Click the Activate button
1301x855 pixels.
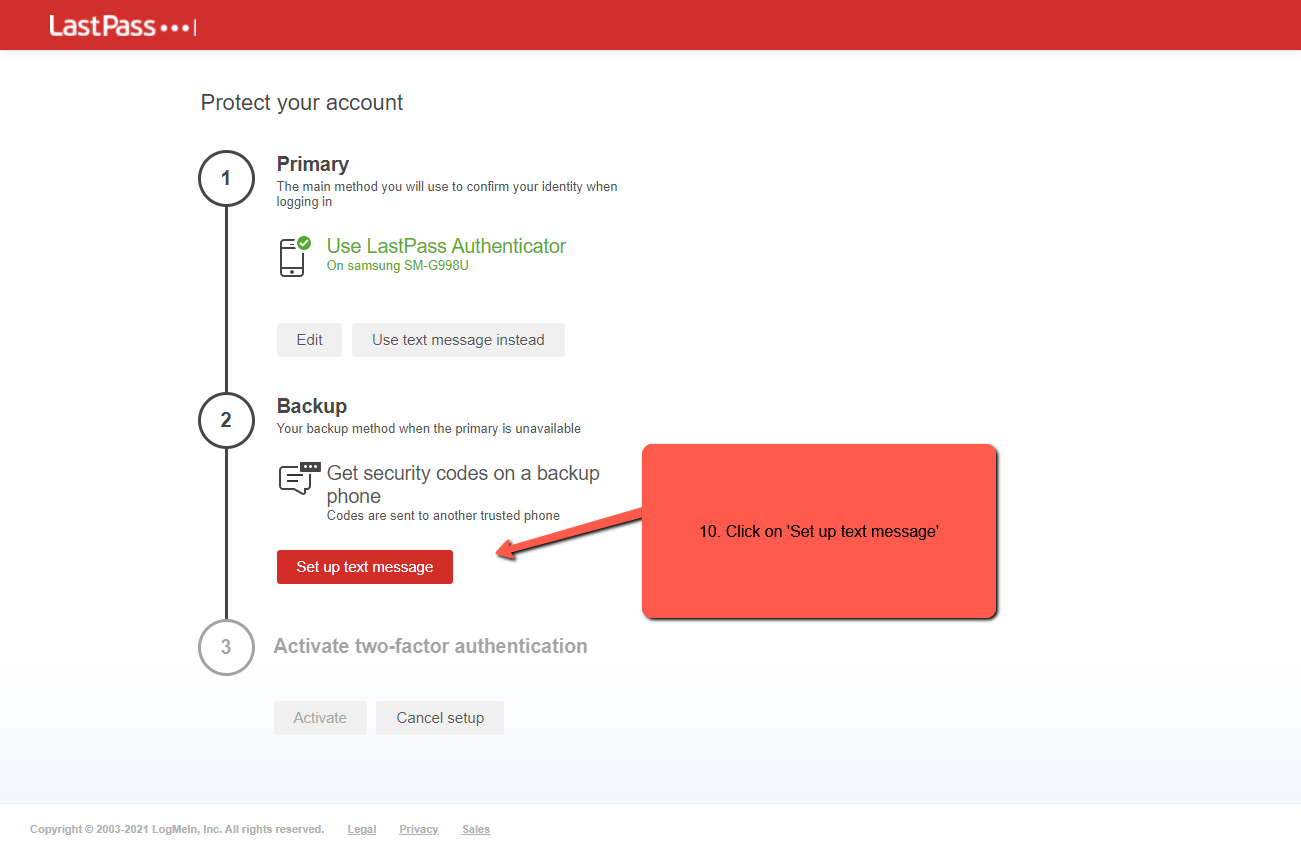pyautogui.click(x=320, y=718)
